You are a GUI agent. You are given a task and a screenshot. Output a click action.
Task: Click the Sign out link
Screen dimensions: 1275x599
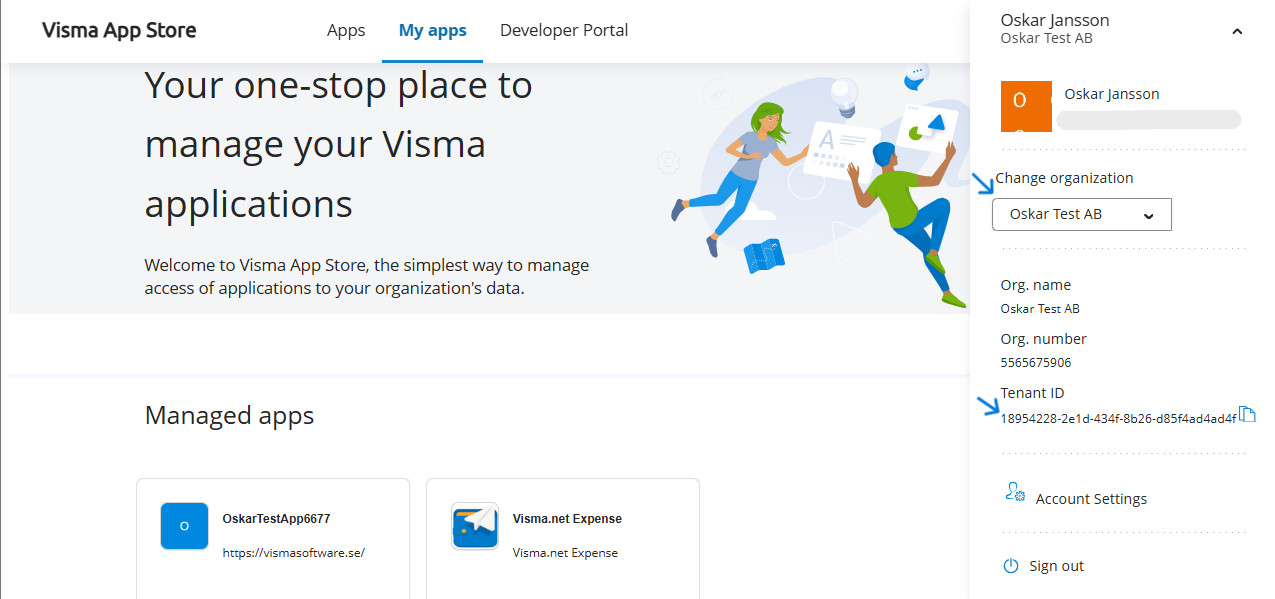(x=1056, y=566)
